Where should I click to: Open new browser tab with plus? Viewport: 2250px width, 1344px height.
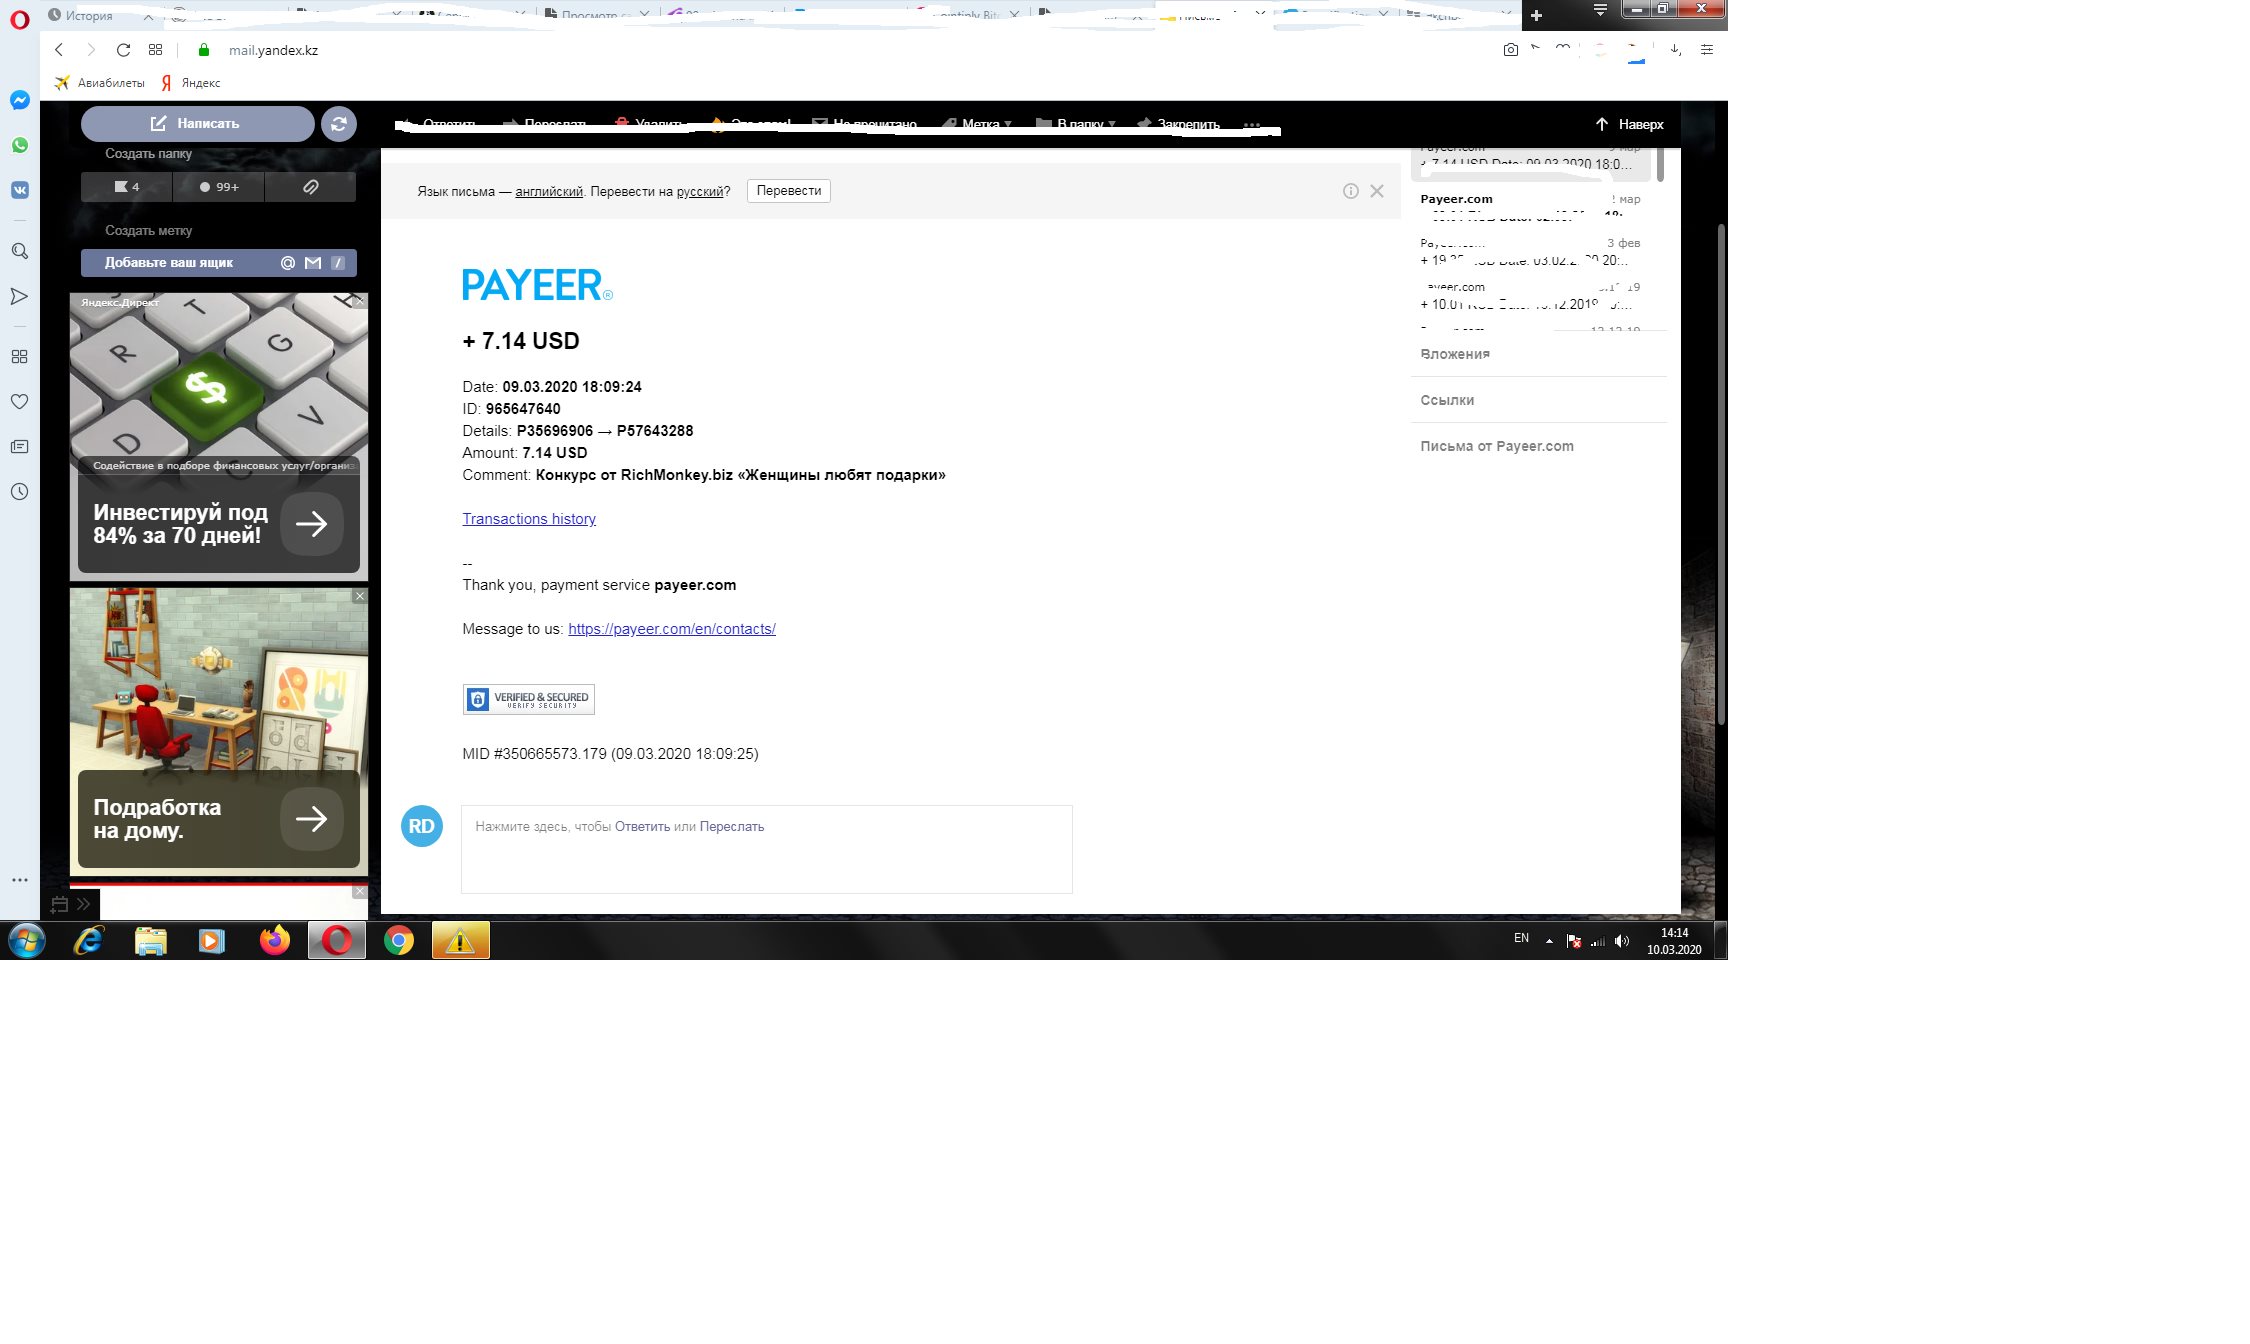pos(1537,15)
